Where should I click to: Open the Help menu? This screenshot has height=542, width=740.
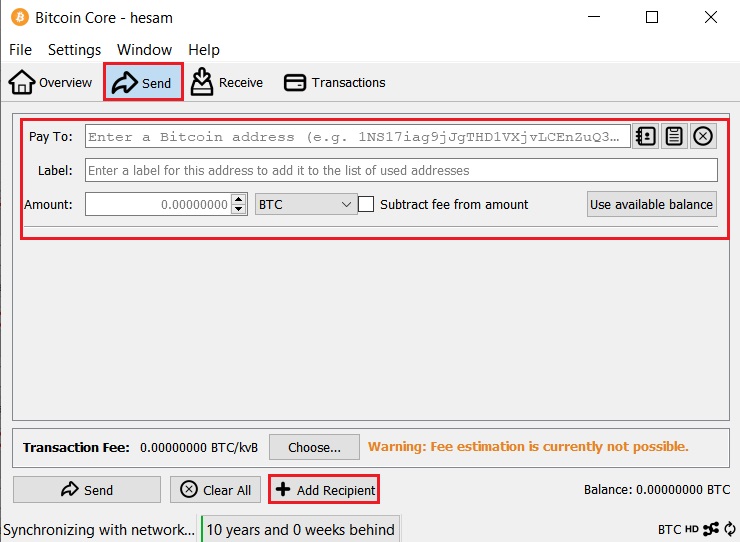pyautogui.click(x=204, y=50)
